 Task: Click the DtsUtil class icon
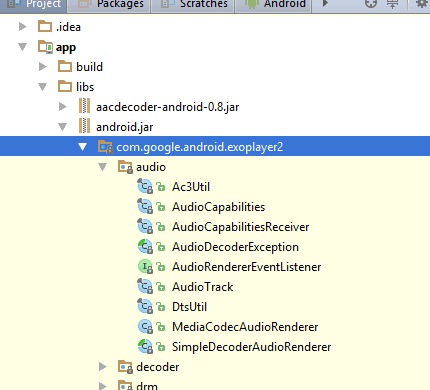pos(145,307)
